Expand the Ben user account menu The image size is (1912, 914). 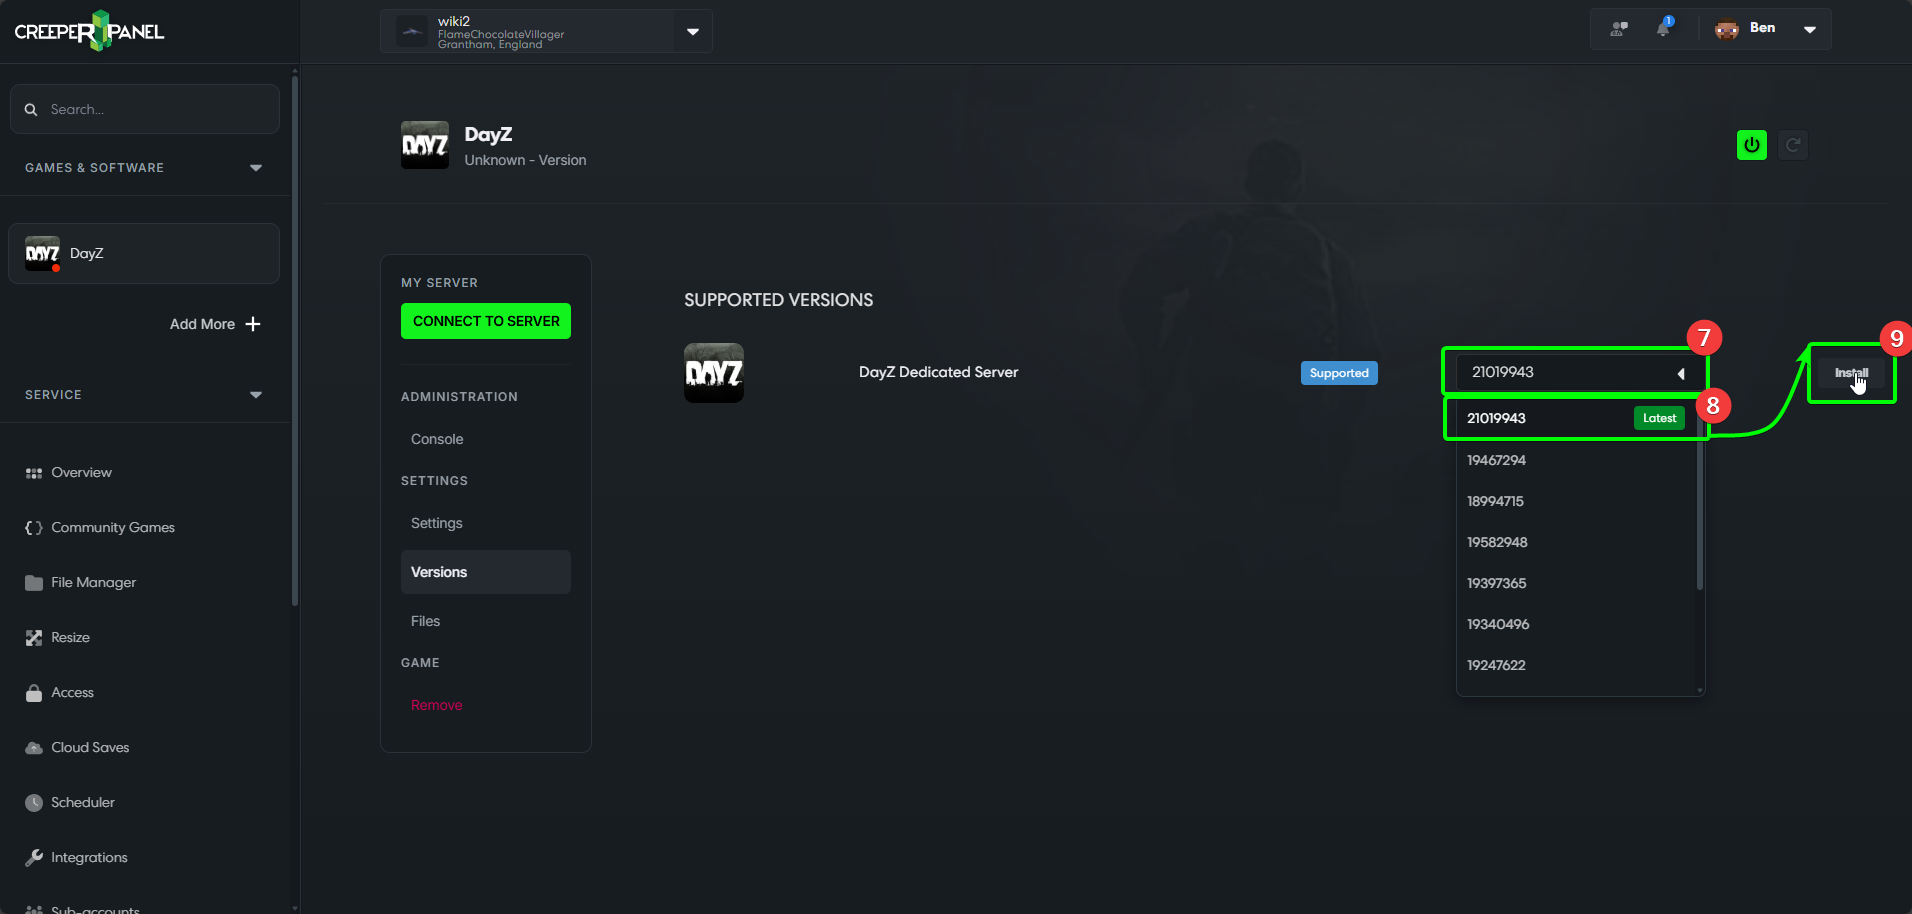pyautogui.click(x=1809, y=29)
